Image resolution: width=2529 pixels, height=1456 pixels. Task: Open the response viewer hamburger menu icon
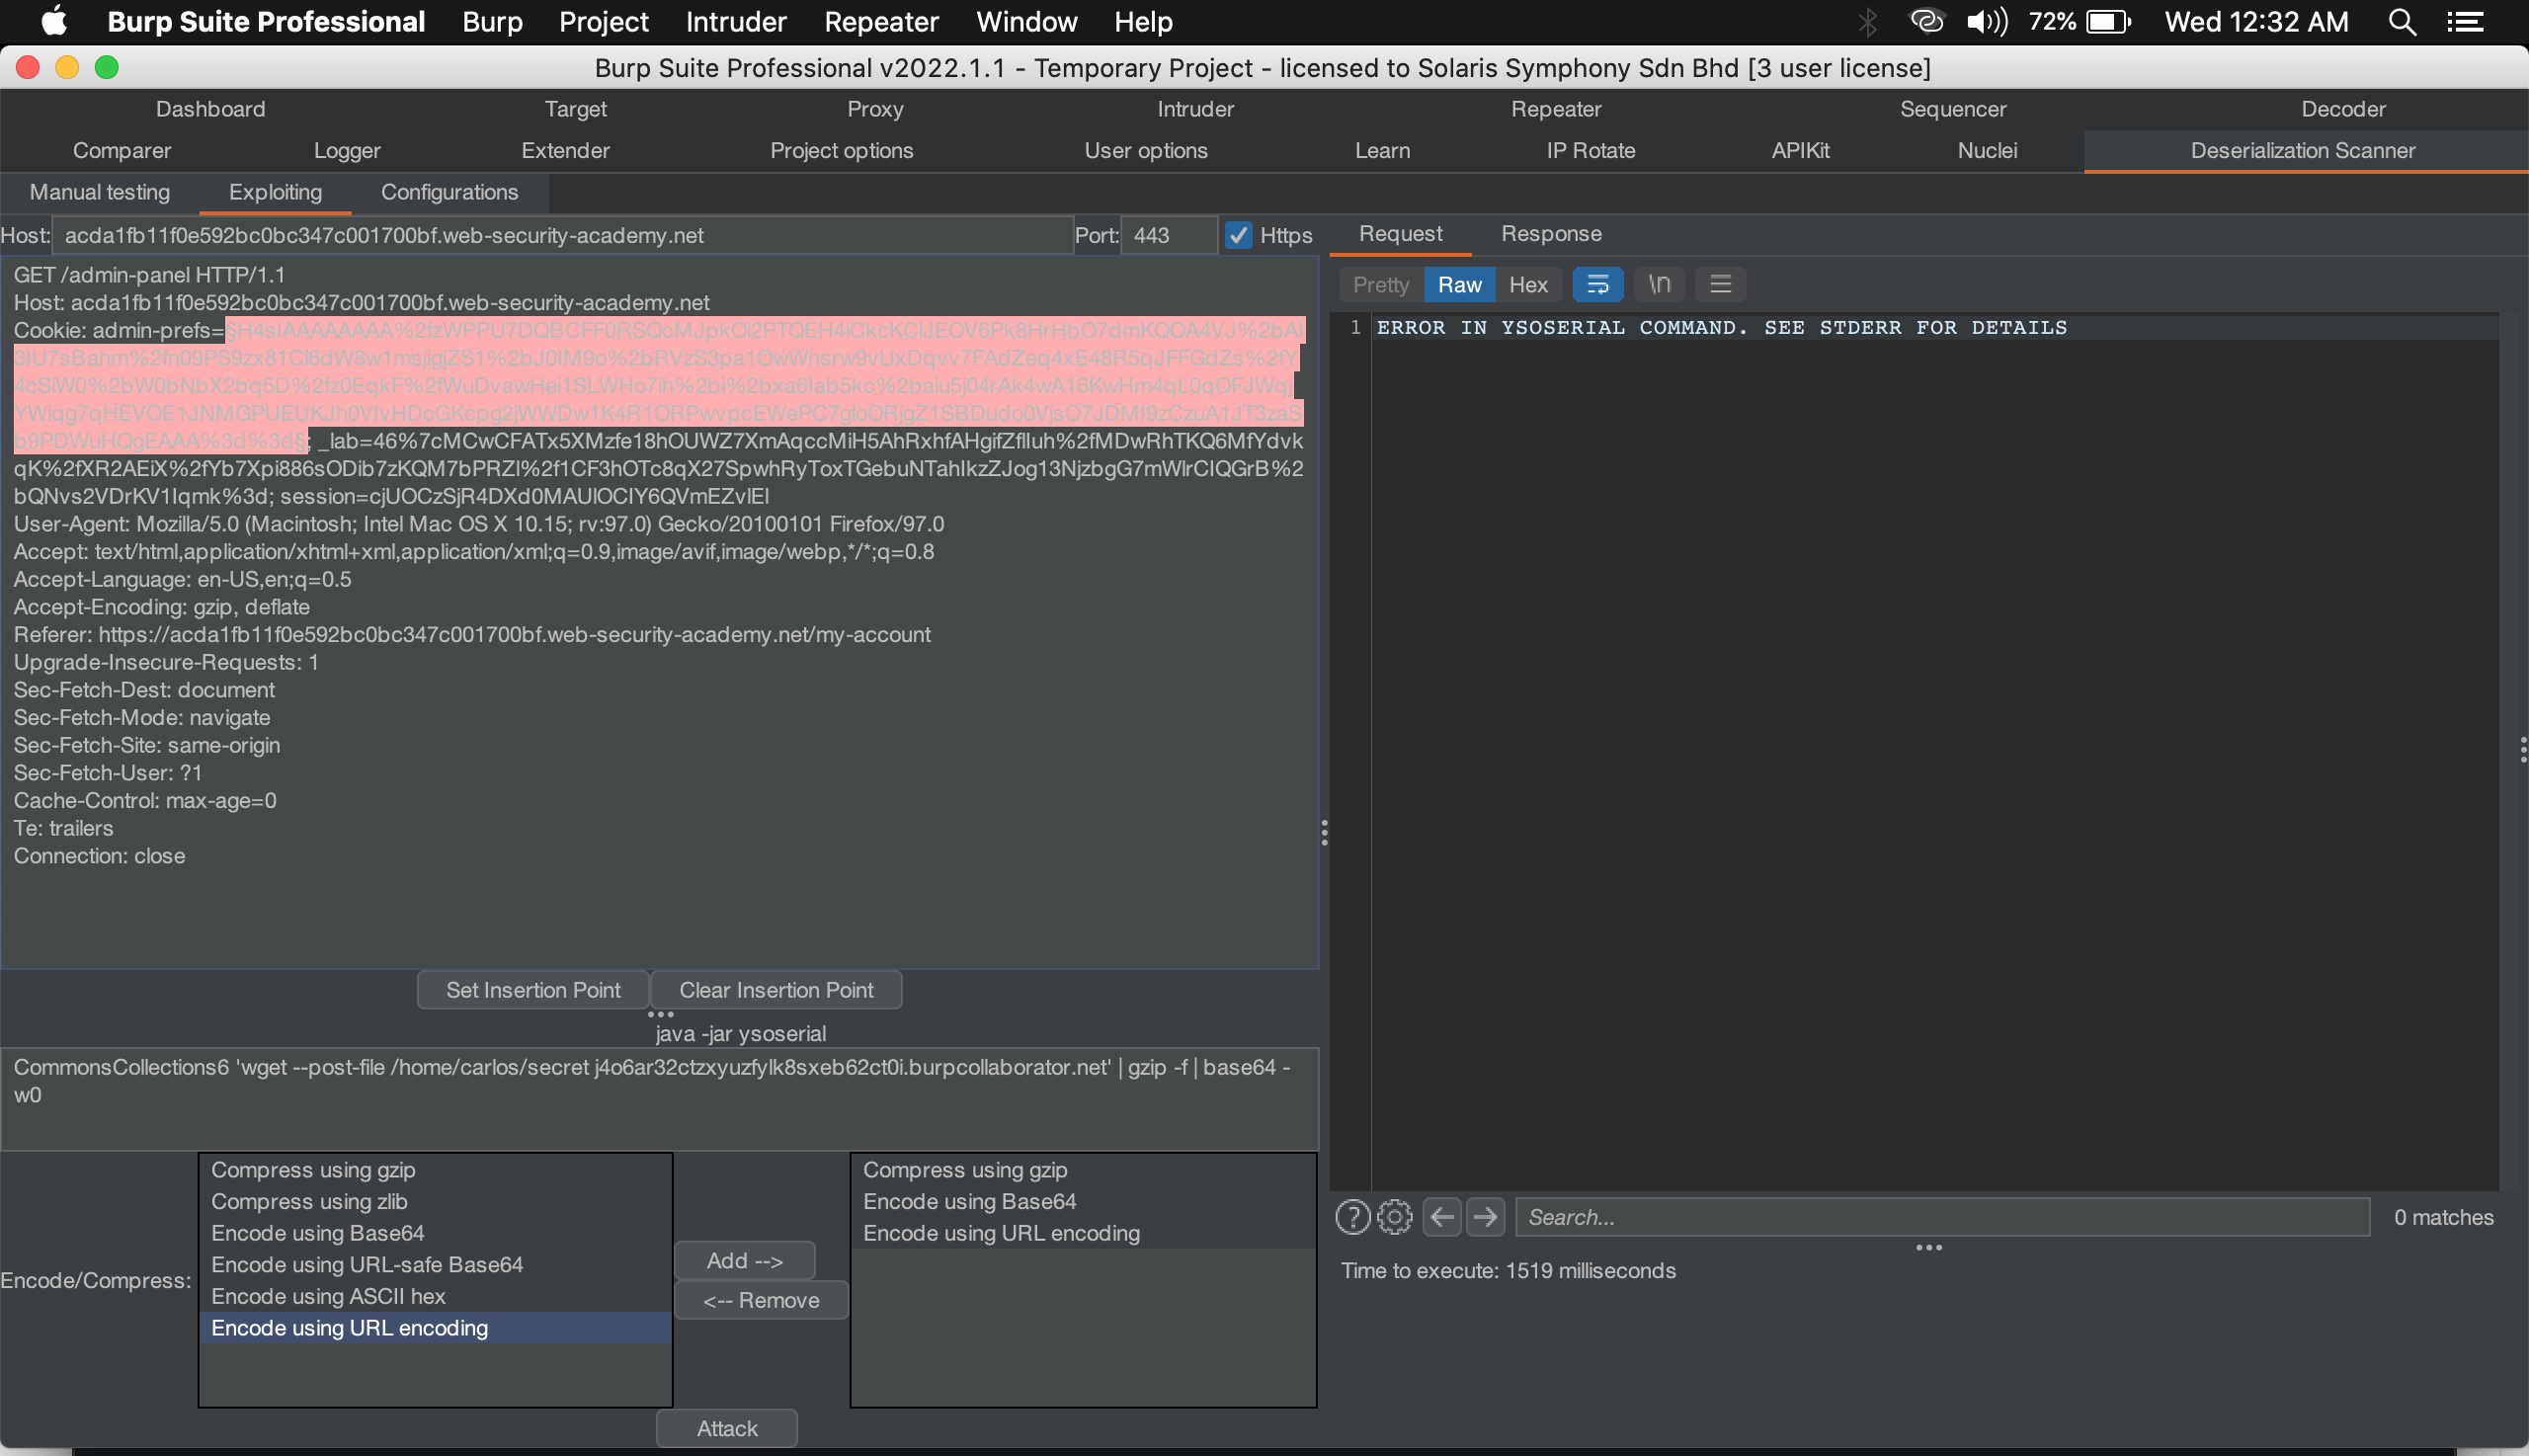click(1720, 285)
